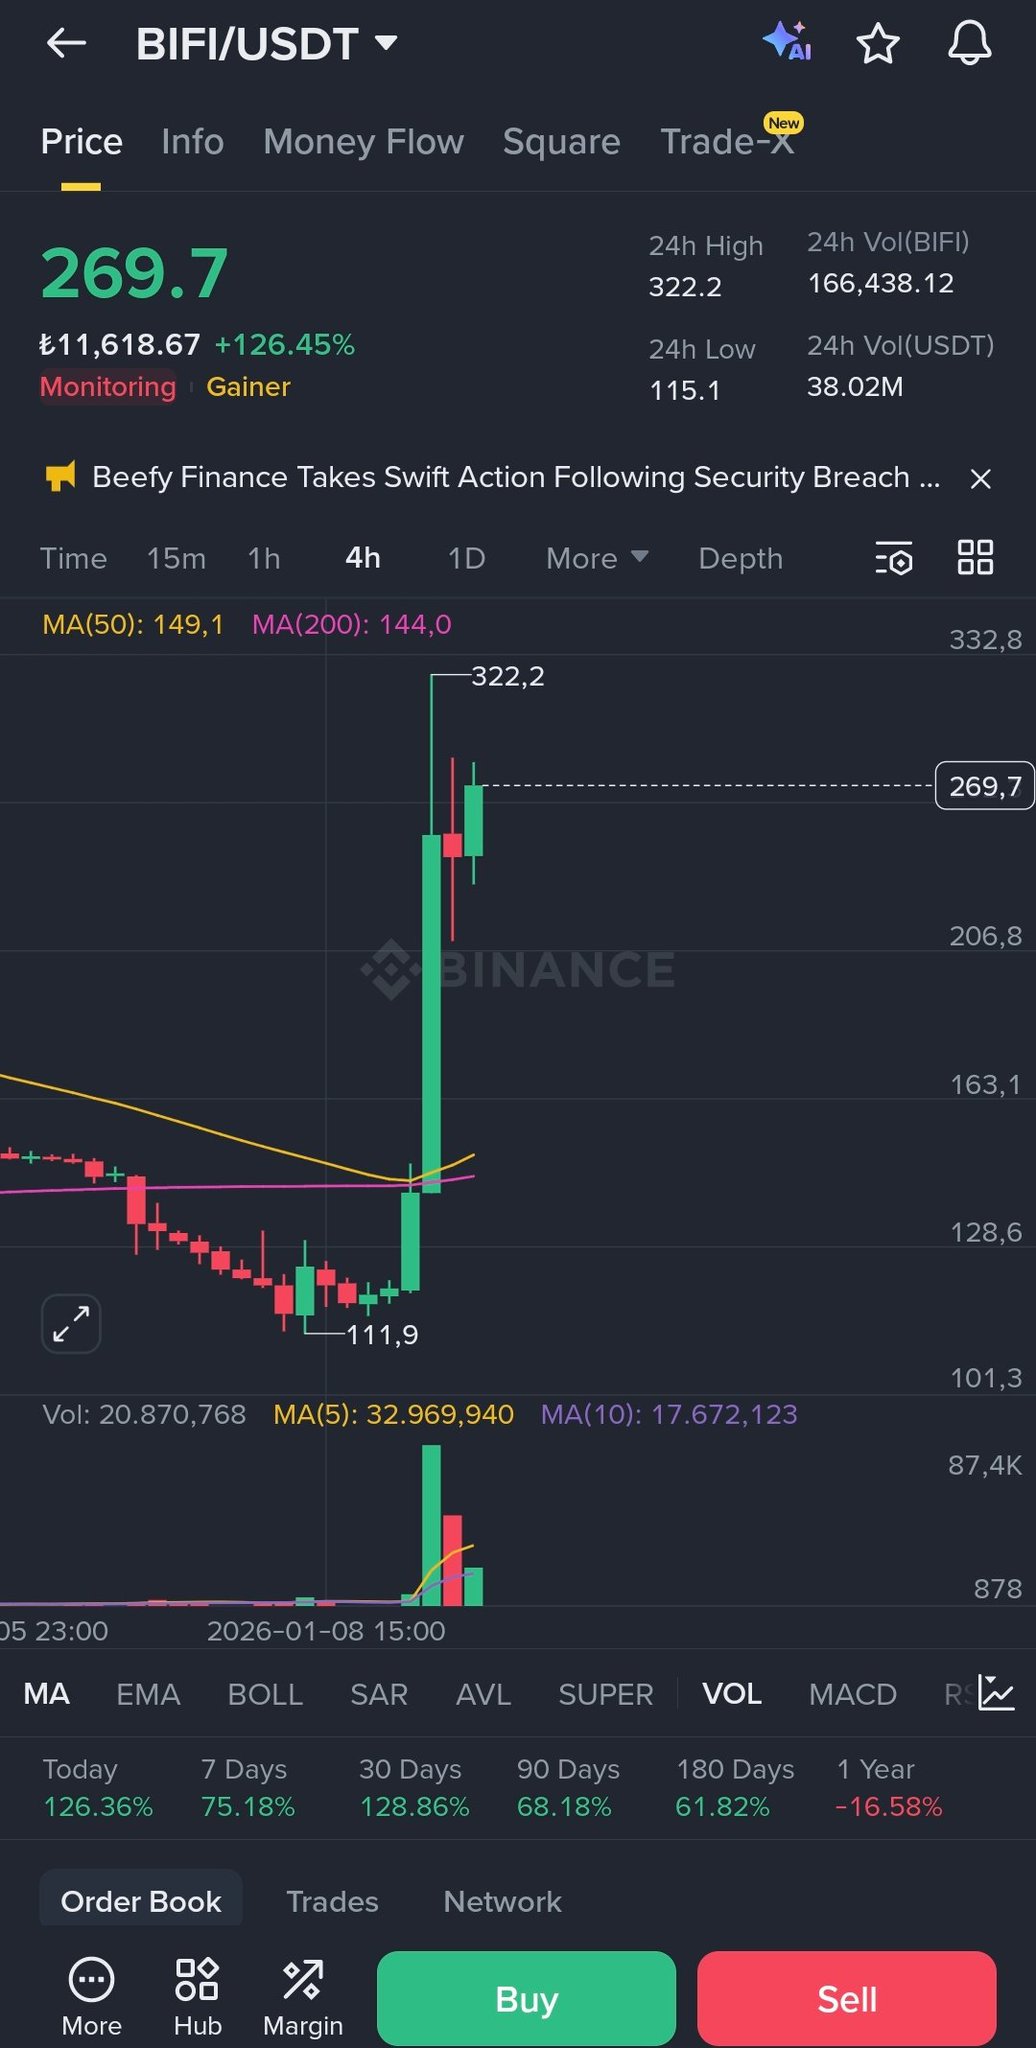The width and height of the screenshot is (1036, 2048).
Task: Open price alerts bell icon
Action: pyautogui.click(x=969, y=44)
